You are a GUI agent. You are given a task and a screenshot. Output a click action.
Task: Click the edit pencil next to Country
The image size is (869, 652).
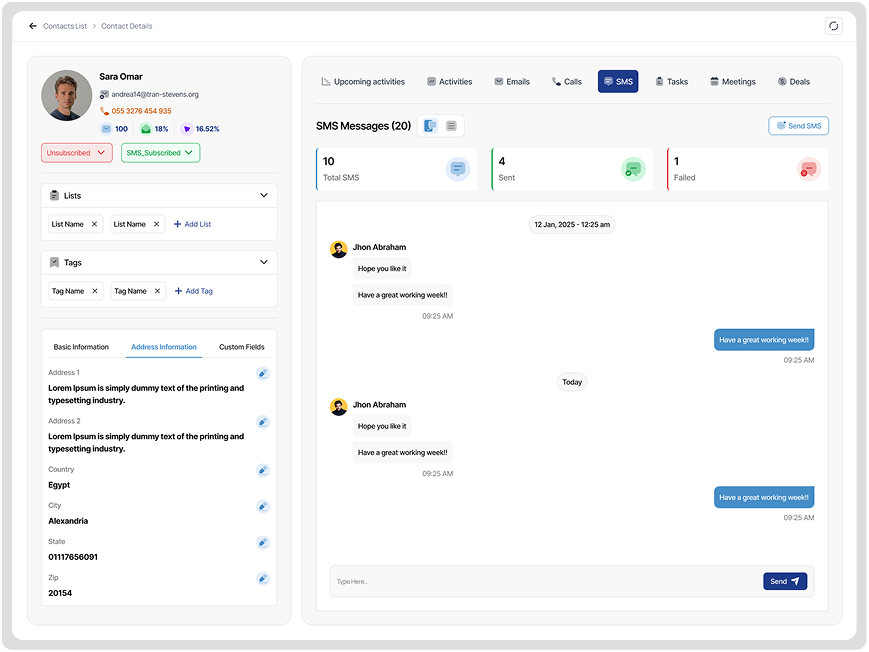[262, 470]
